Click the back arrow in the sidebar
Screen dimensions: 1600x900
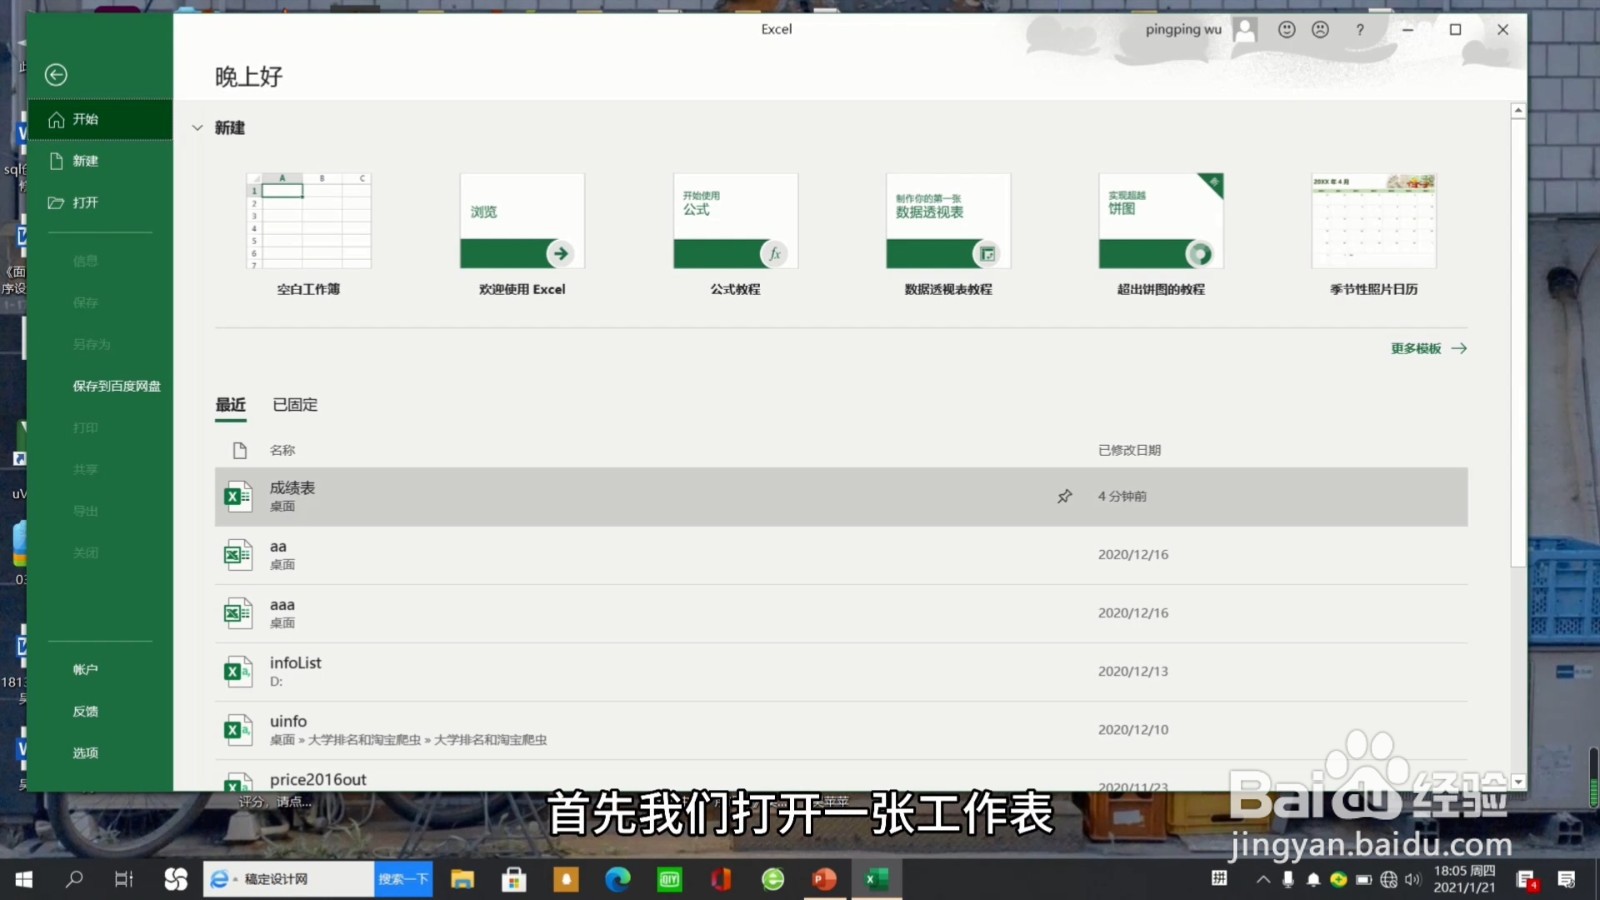coord(56,75)
